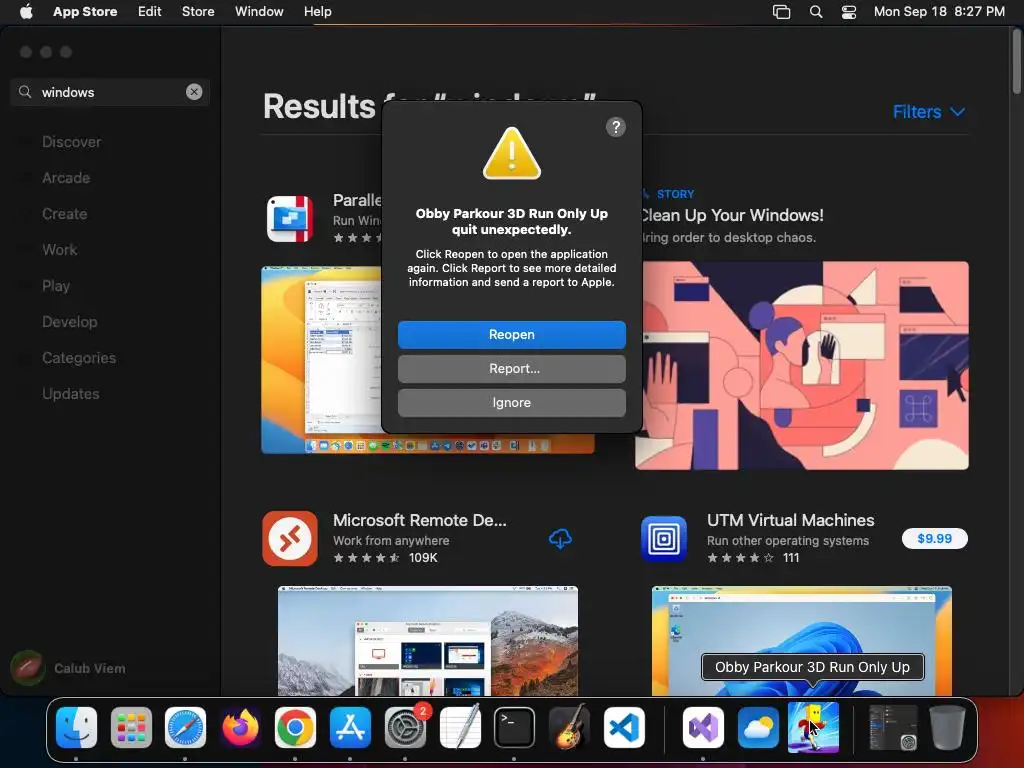
Task: Open the Discover section in sidebar
Action: (71, 142)
